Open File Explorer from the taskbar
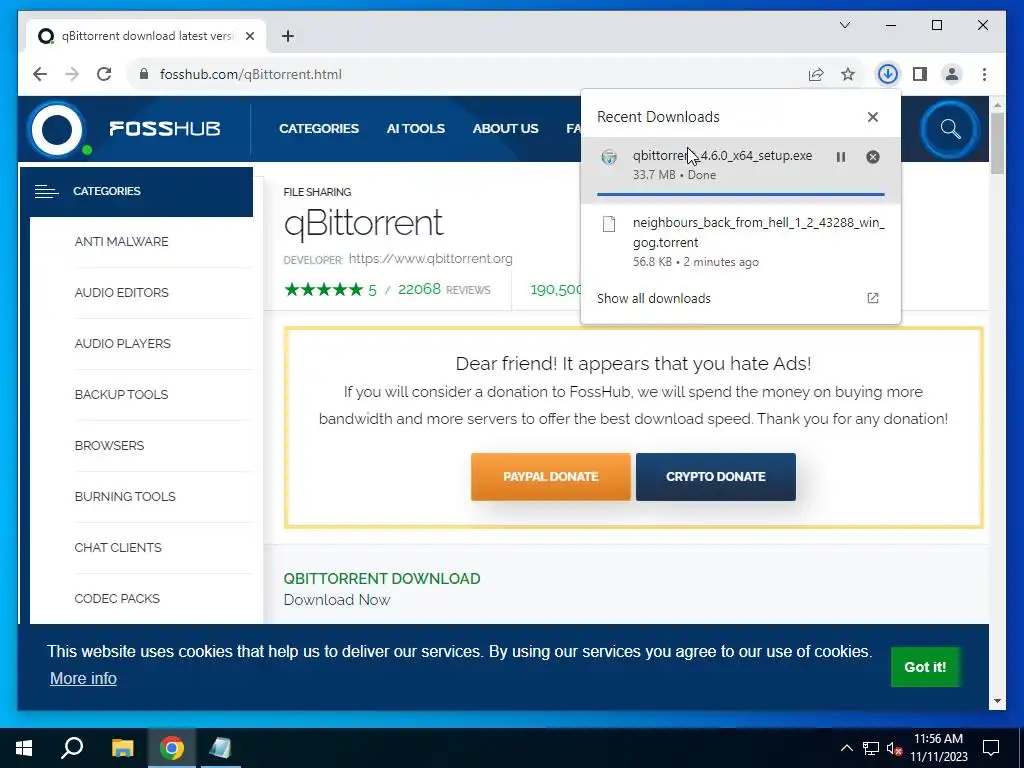Viewport: 1024px width, 768px height. [x=122, y=748]
